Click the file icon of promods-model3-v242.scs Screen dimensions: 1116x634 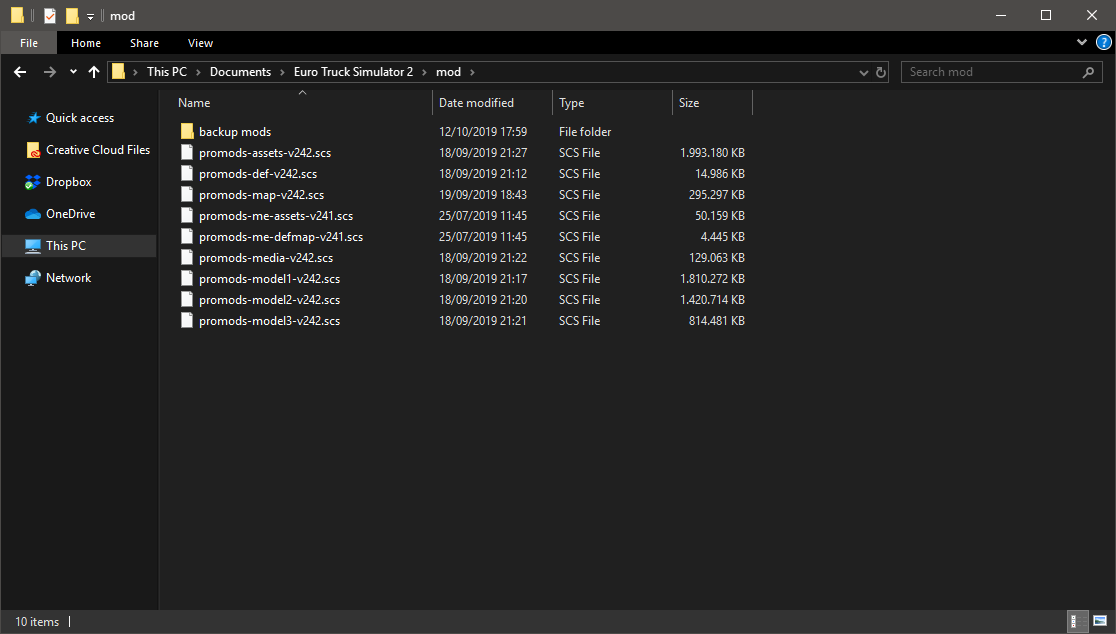pos(187,320)
